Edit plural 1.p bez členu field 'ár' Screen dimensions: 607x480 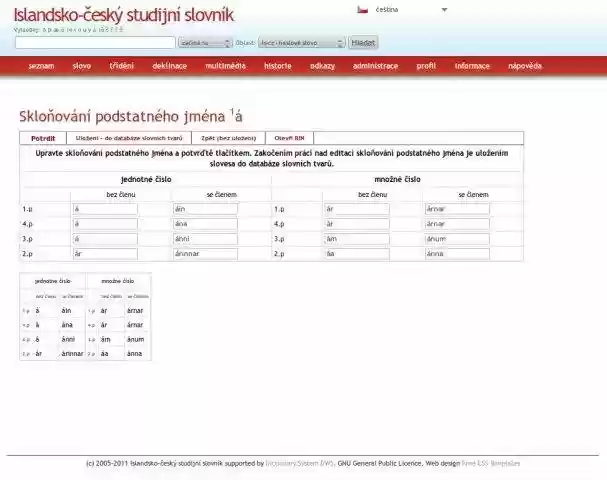point(357,209)
